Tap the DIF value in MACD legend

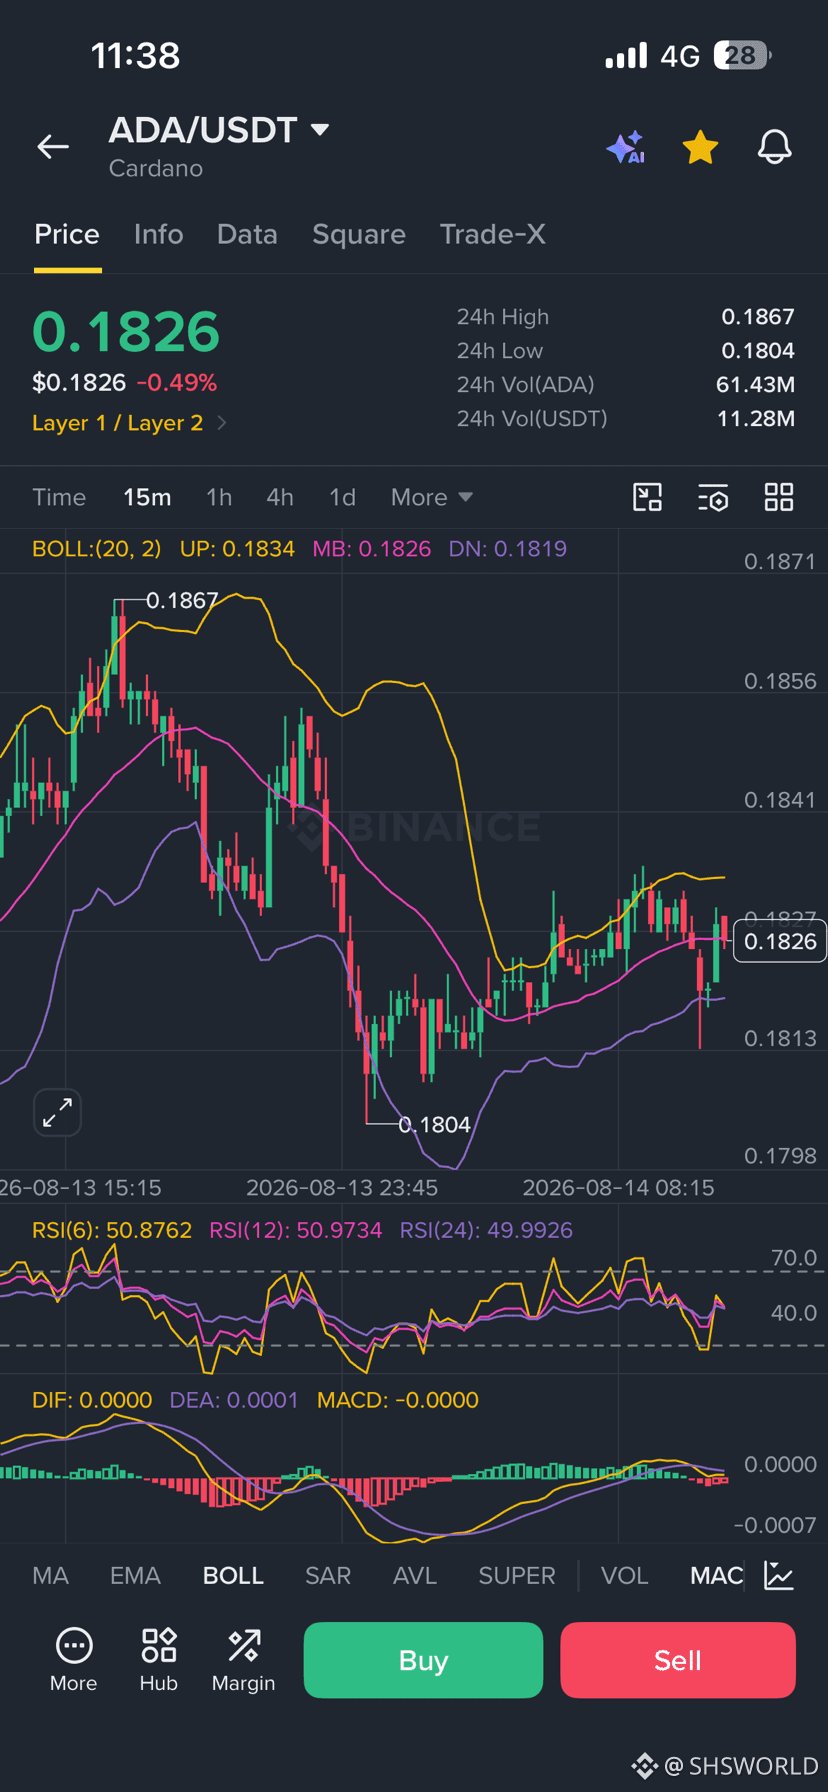point(92,1400)
